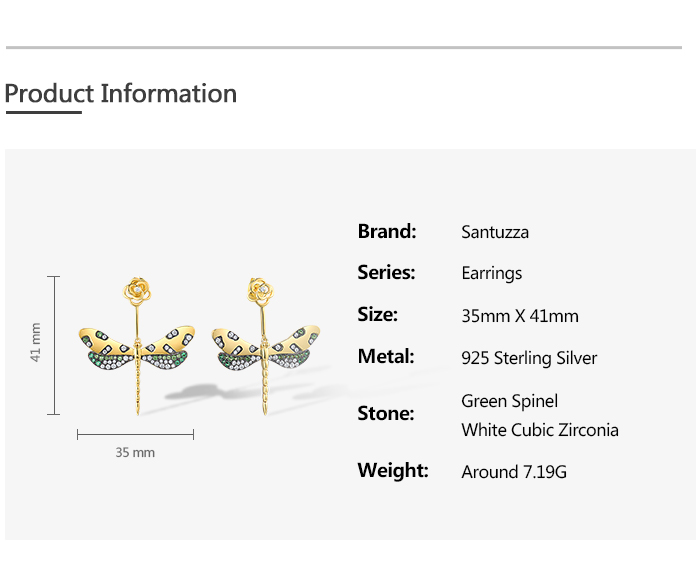The width and height of the screenshot is (700, 588).
Task: Select the 925 Sterling Silver text
Action: (x=529, y=358)
